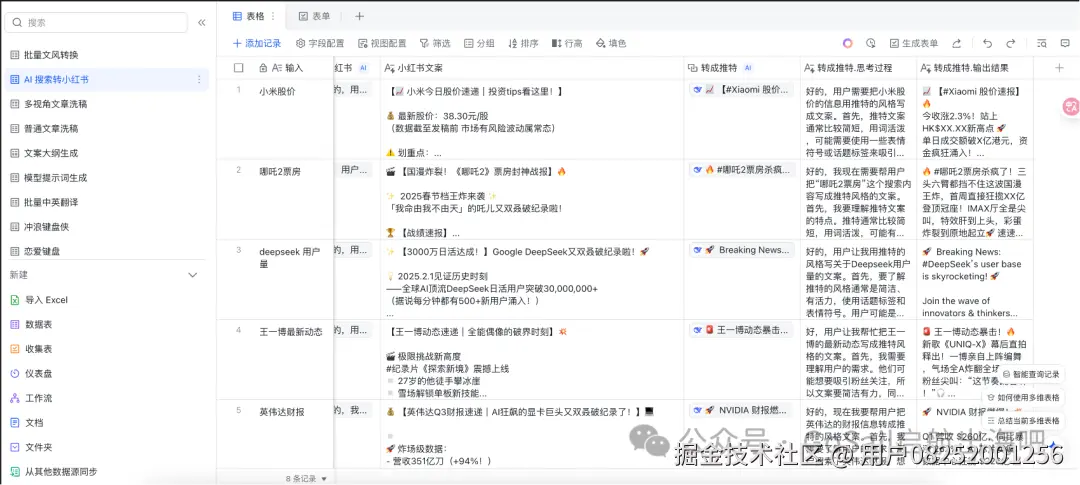1080x485 pixels.
Task: Click the 转成推特.输出结果 column header
Action: 975,68
